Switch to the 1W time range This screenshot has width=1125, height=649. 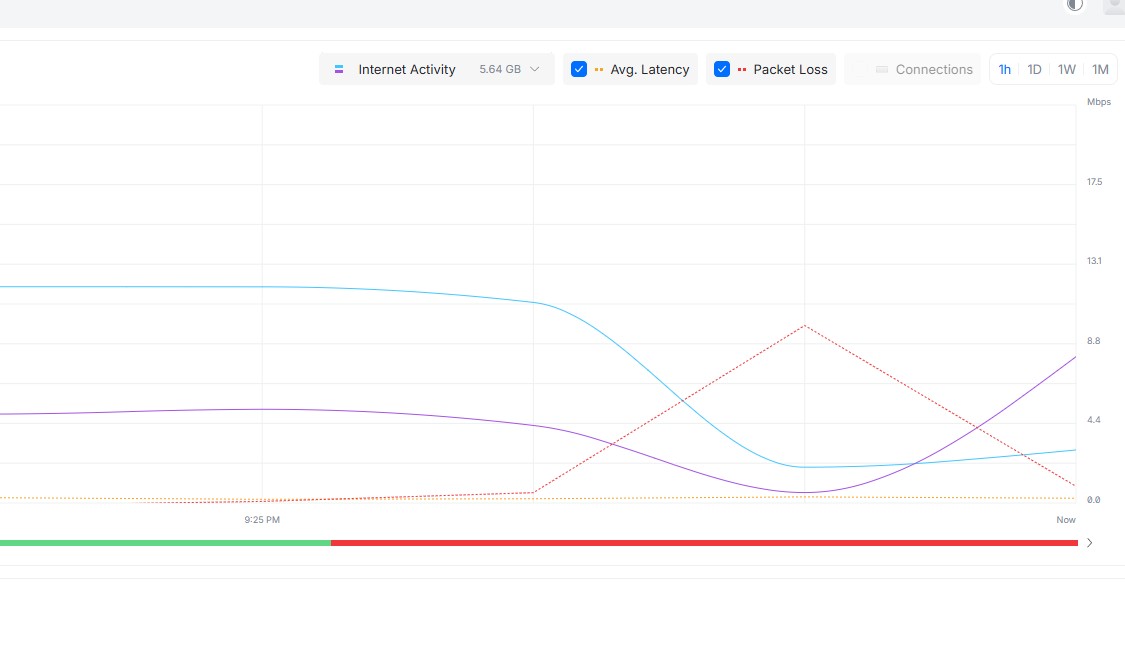pyautogui.click(x=1067, y=69)
